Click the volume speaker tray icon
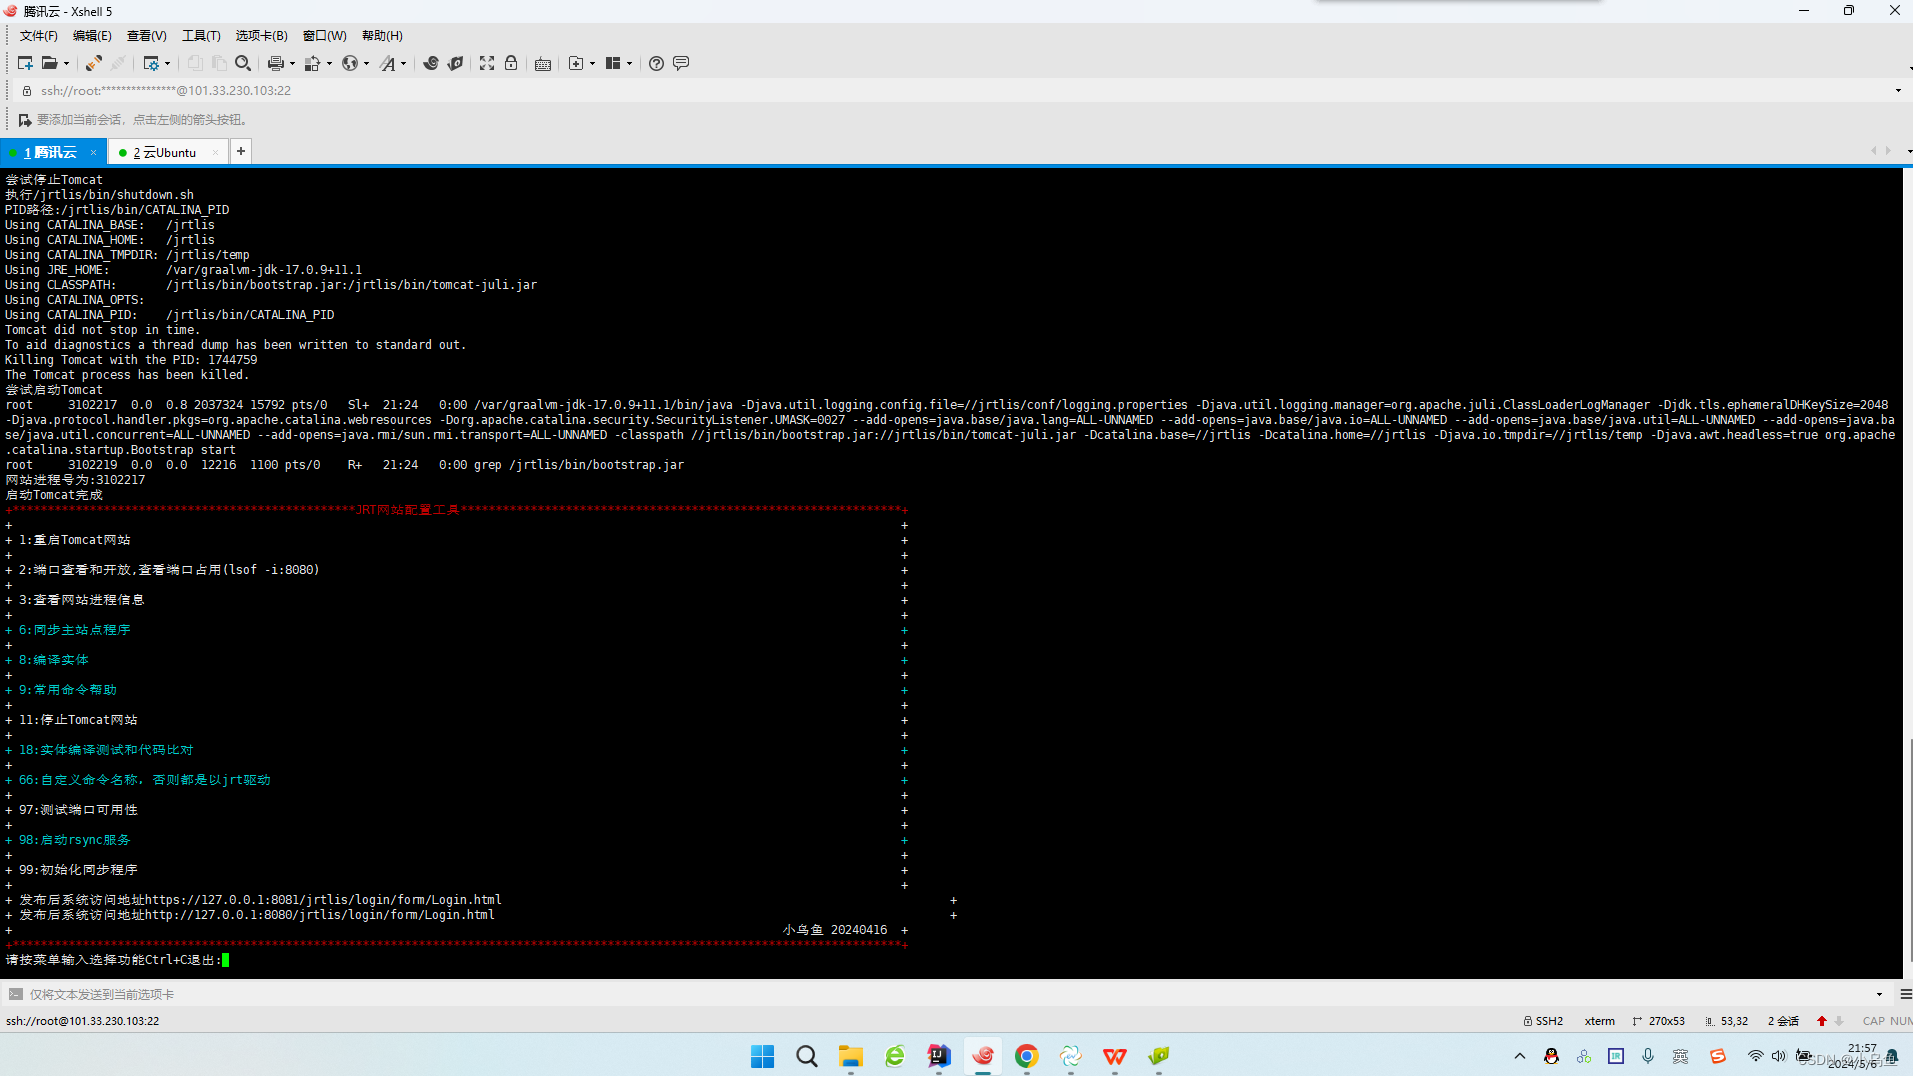 pos(1778,1056)
